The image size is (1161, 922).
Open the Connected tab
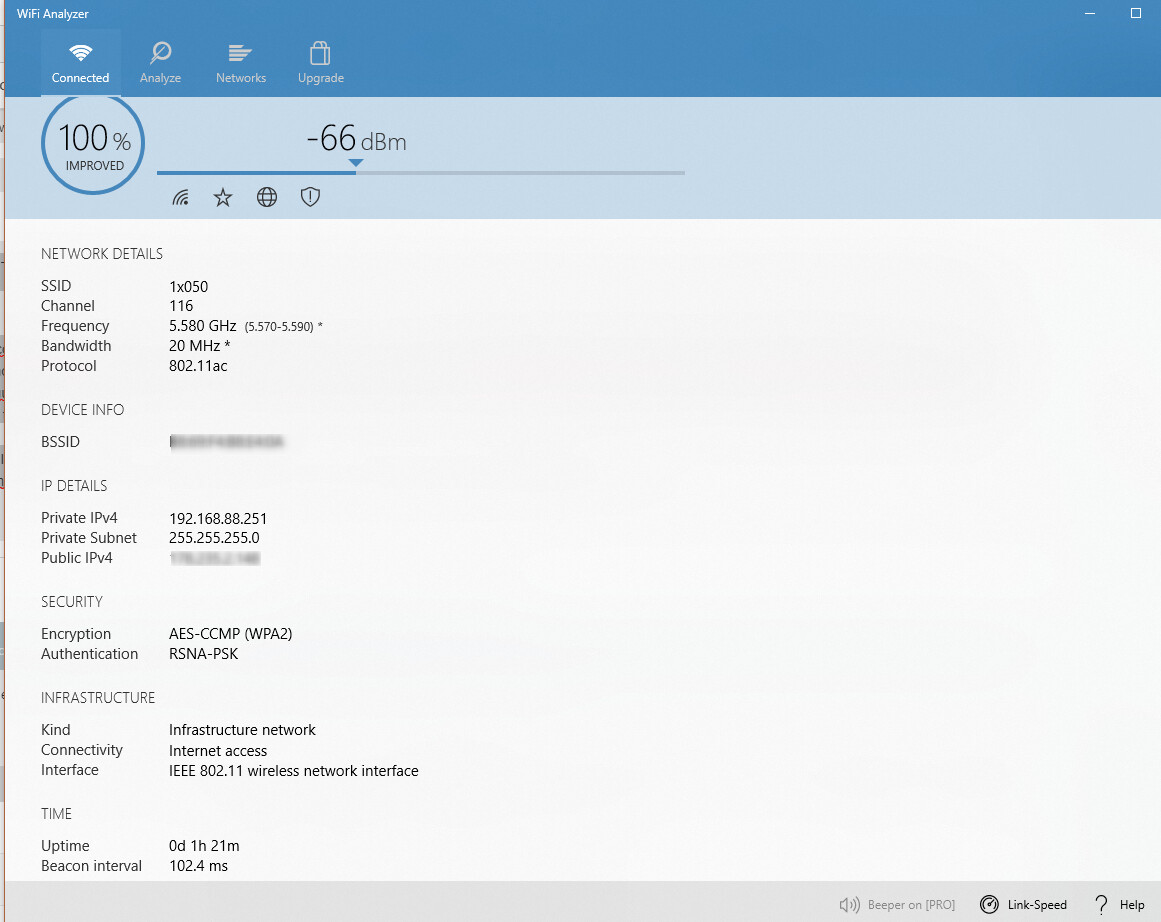click(80, 63)
